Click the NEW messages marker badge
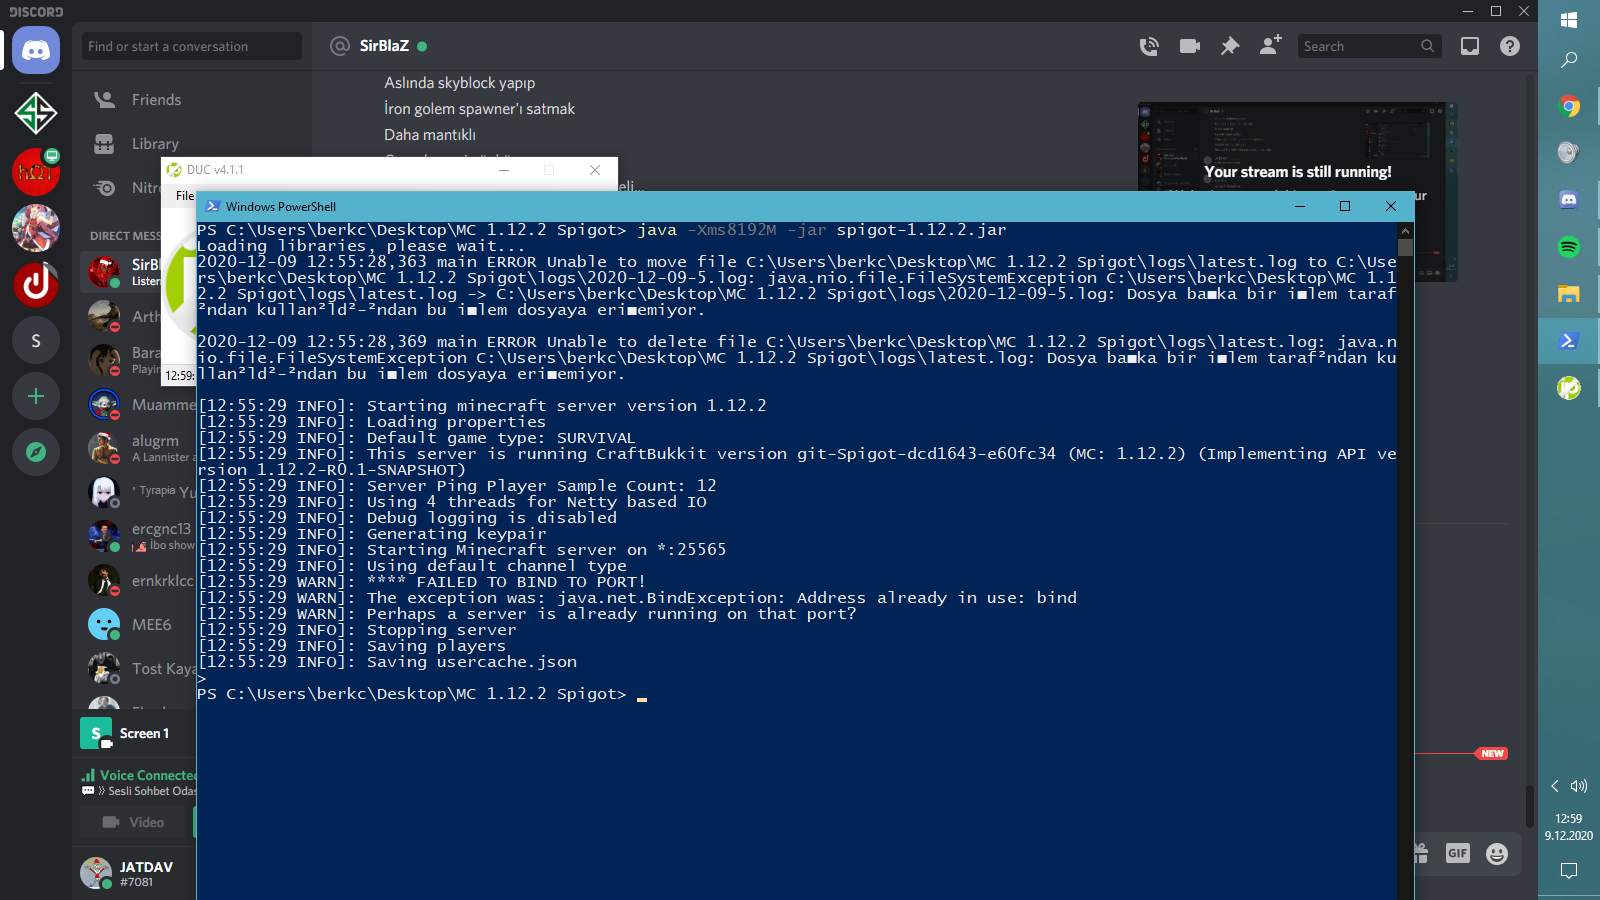1600x900 pixels. (x=1493, y=754)
